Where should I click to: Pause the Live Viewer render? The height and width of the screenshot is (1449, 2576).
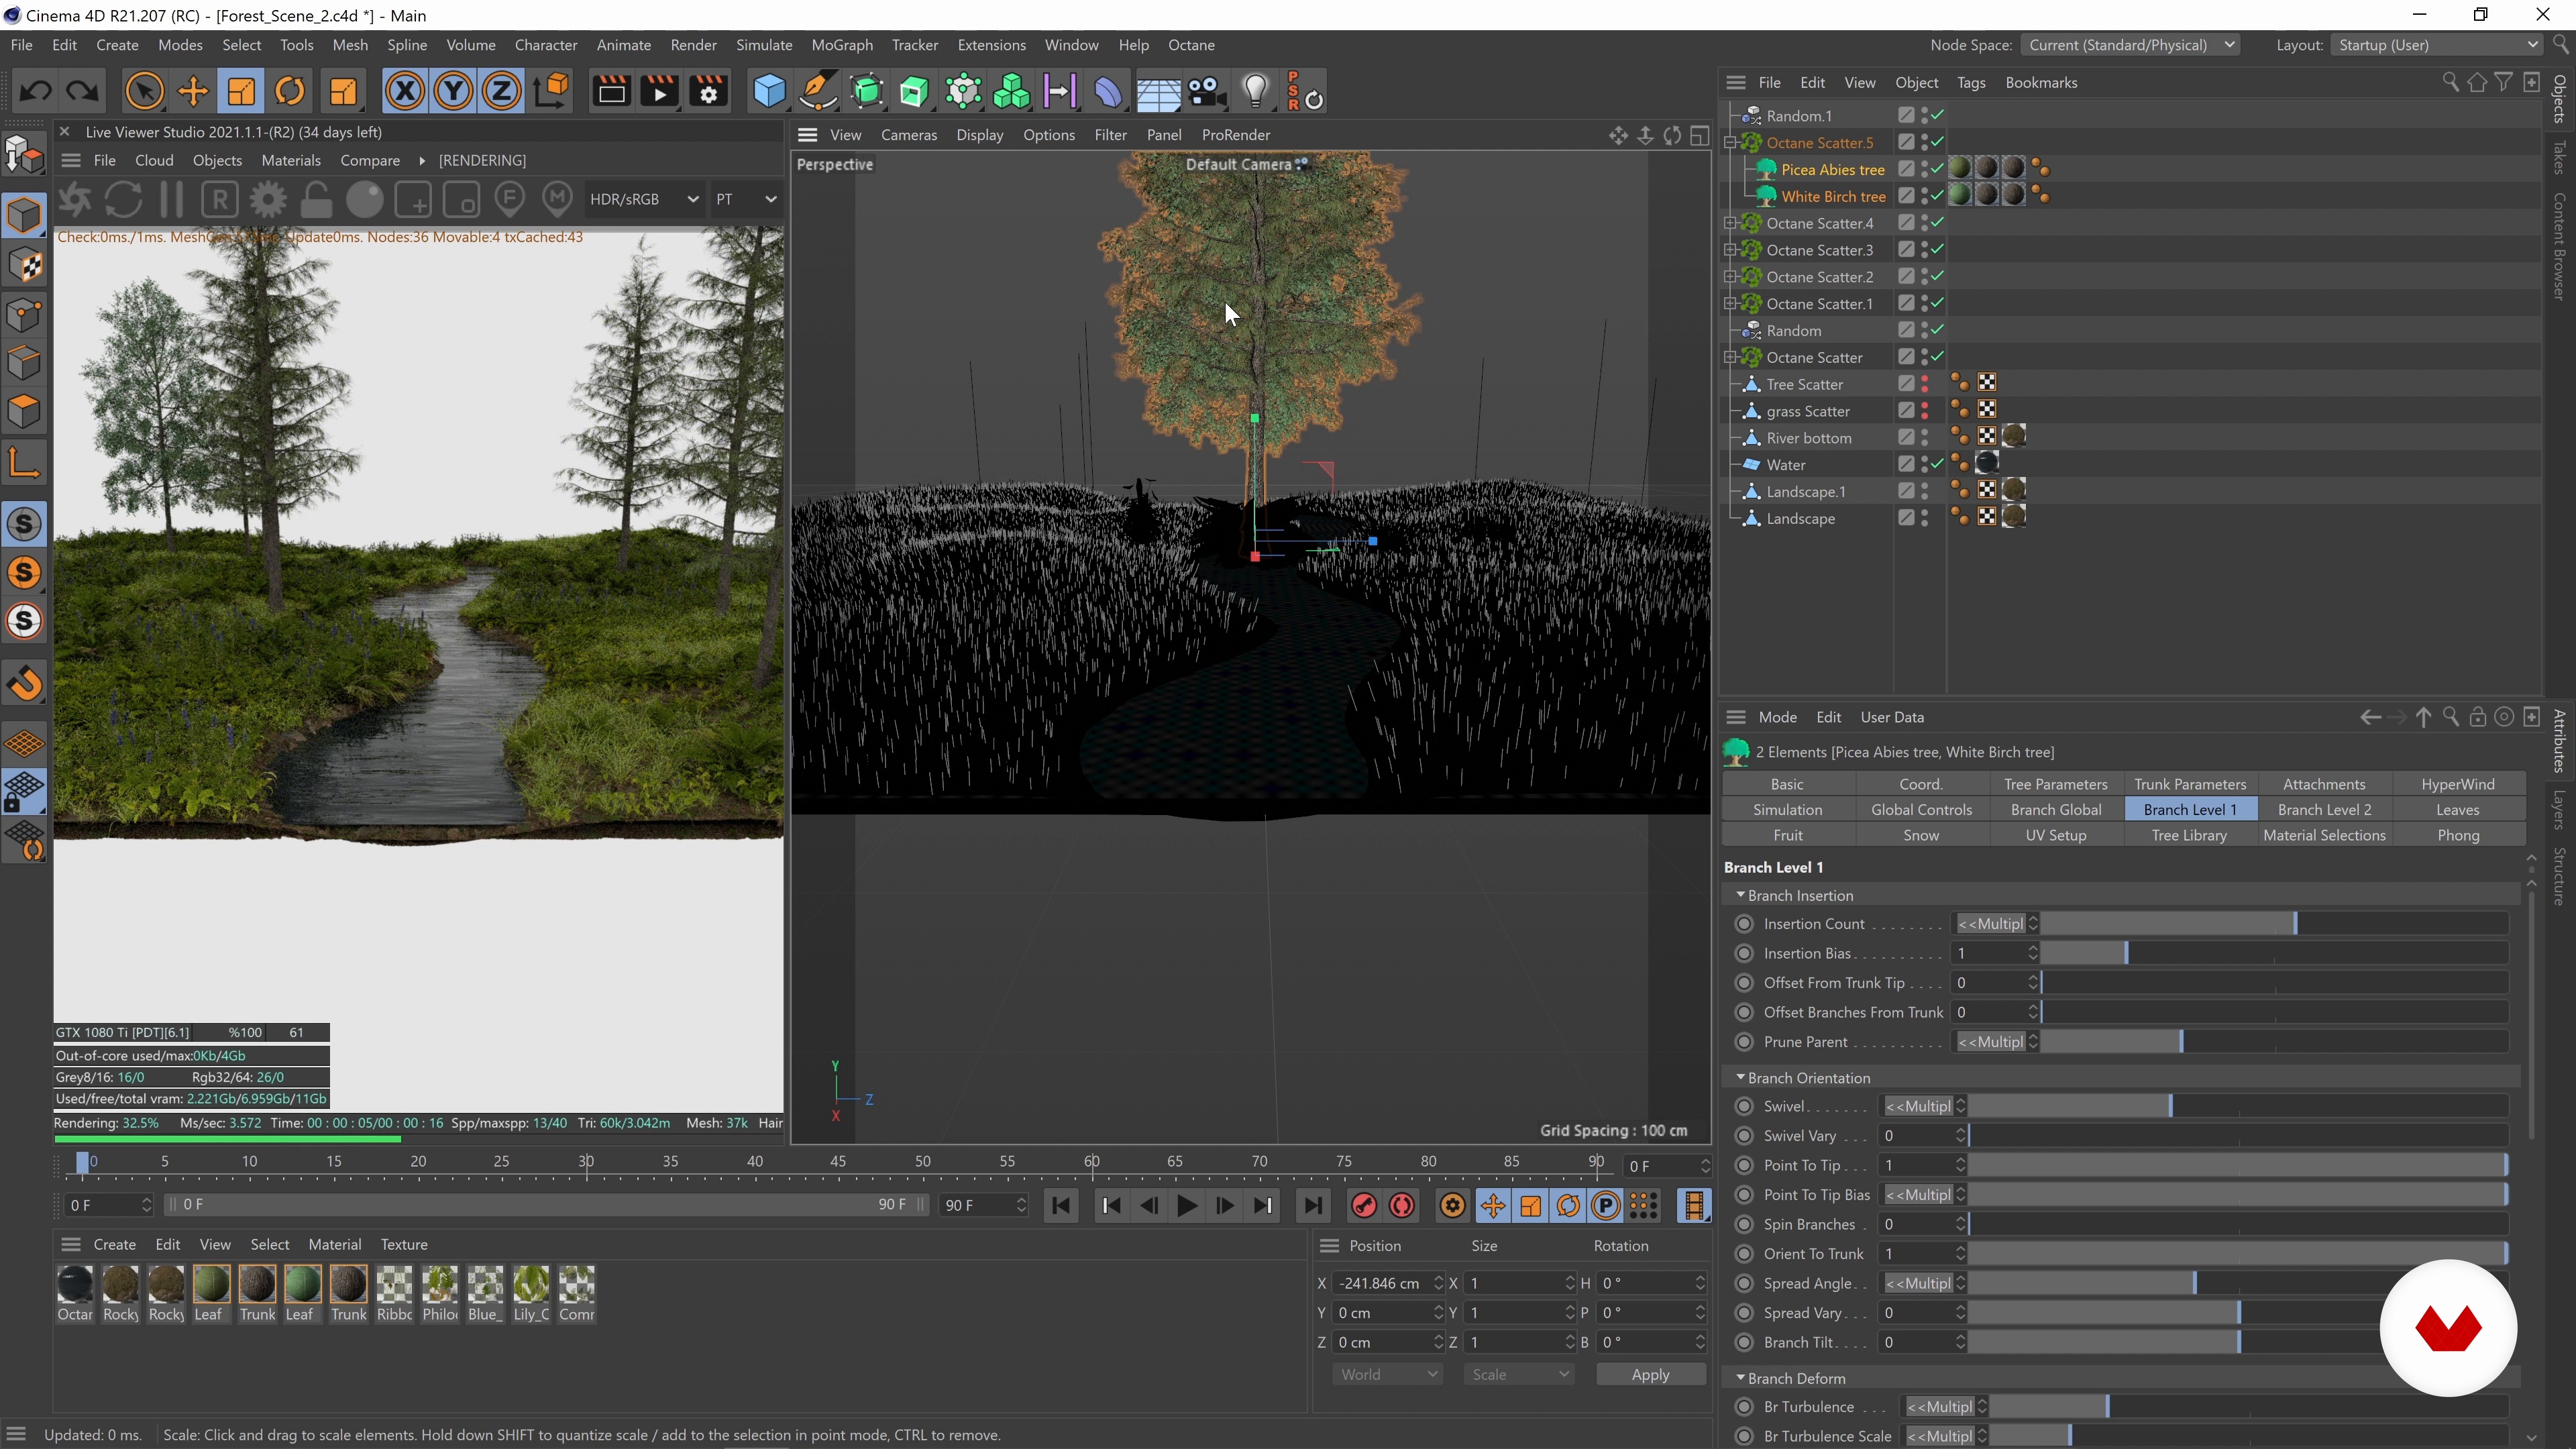tap(171, 199)
